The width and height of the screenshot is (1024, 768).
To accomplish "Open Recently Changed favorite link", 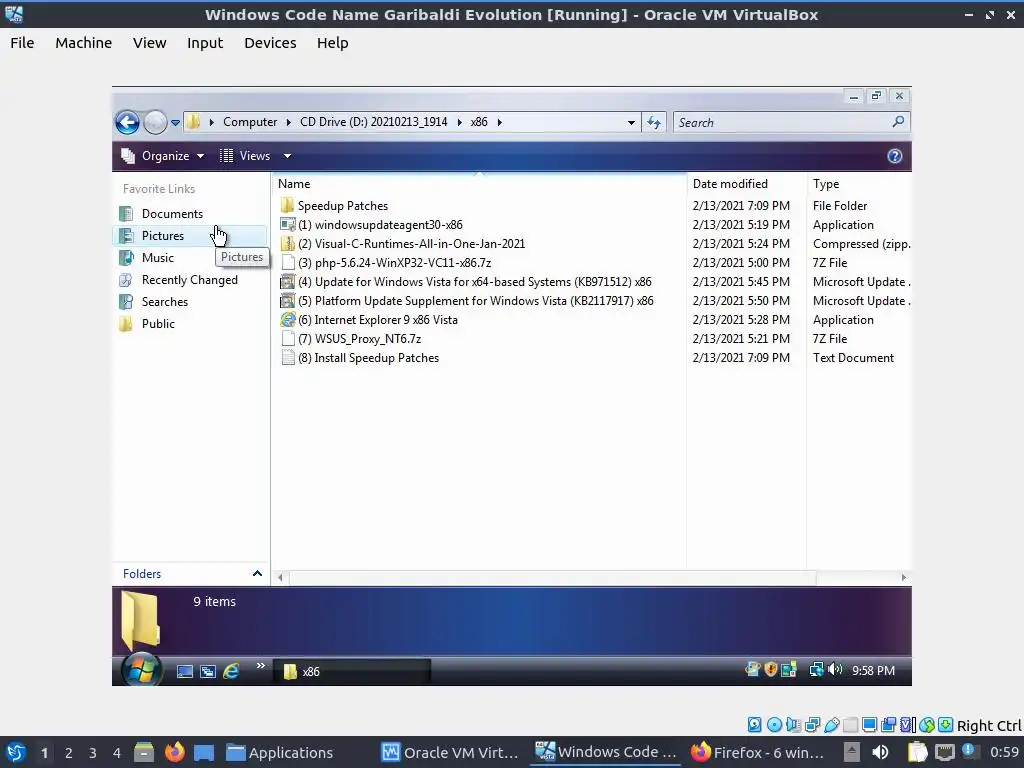I will point(189,280).
